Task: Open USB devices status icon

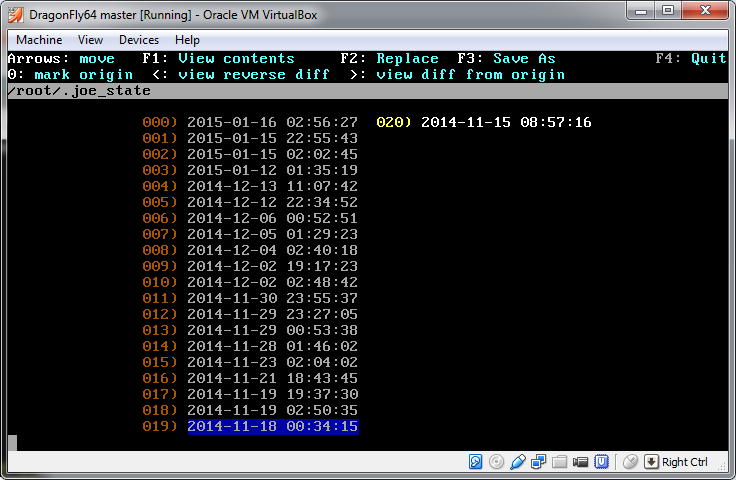Action: [518, 462]
